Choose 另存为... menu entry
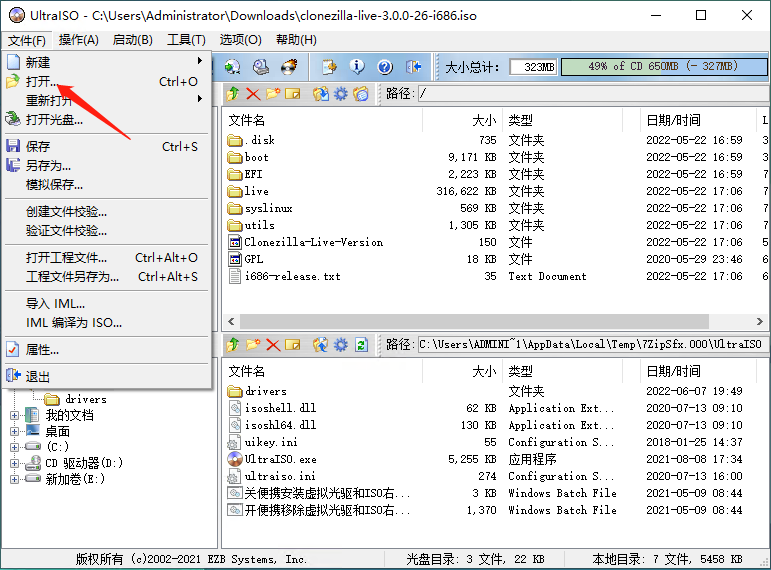The image size is (771, 570). 107,166
